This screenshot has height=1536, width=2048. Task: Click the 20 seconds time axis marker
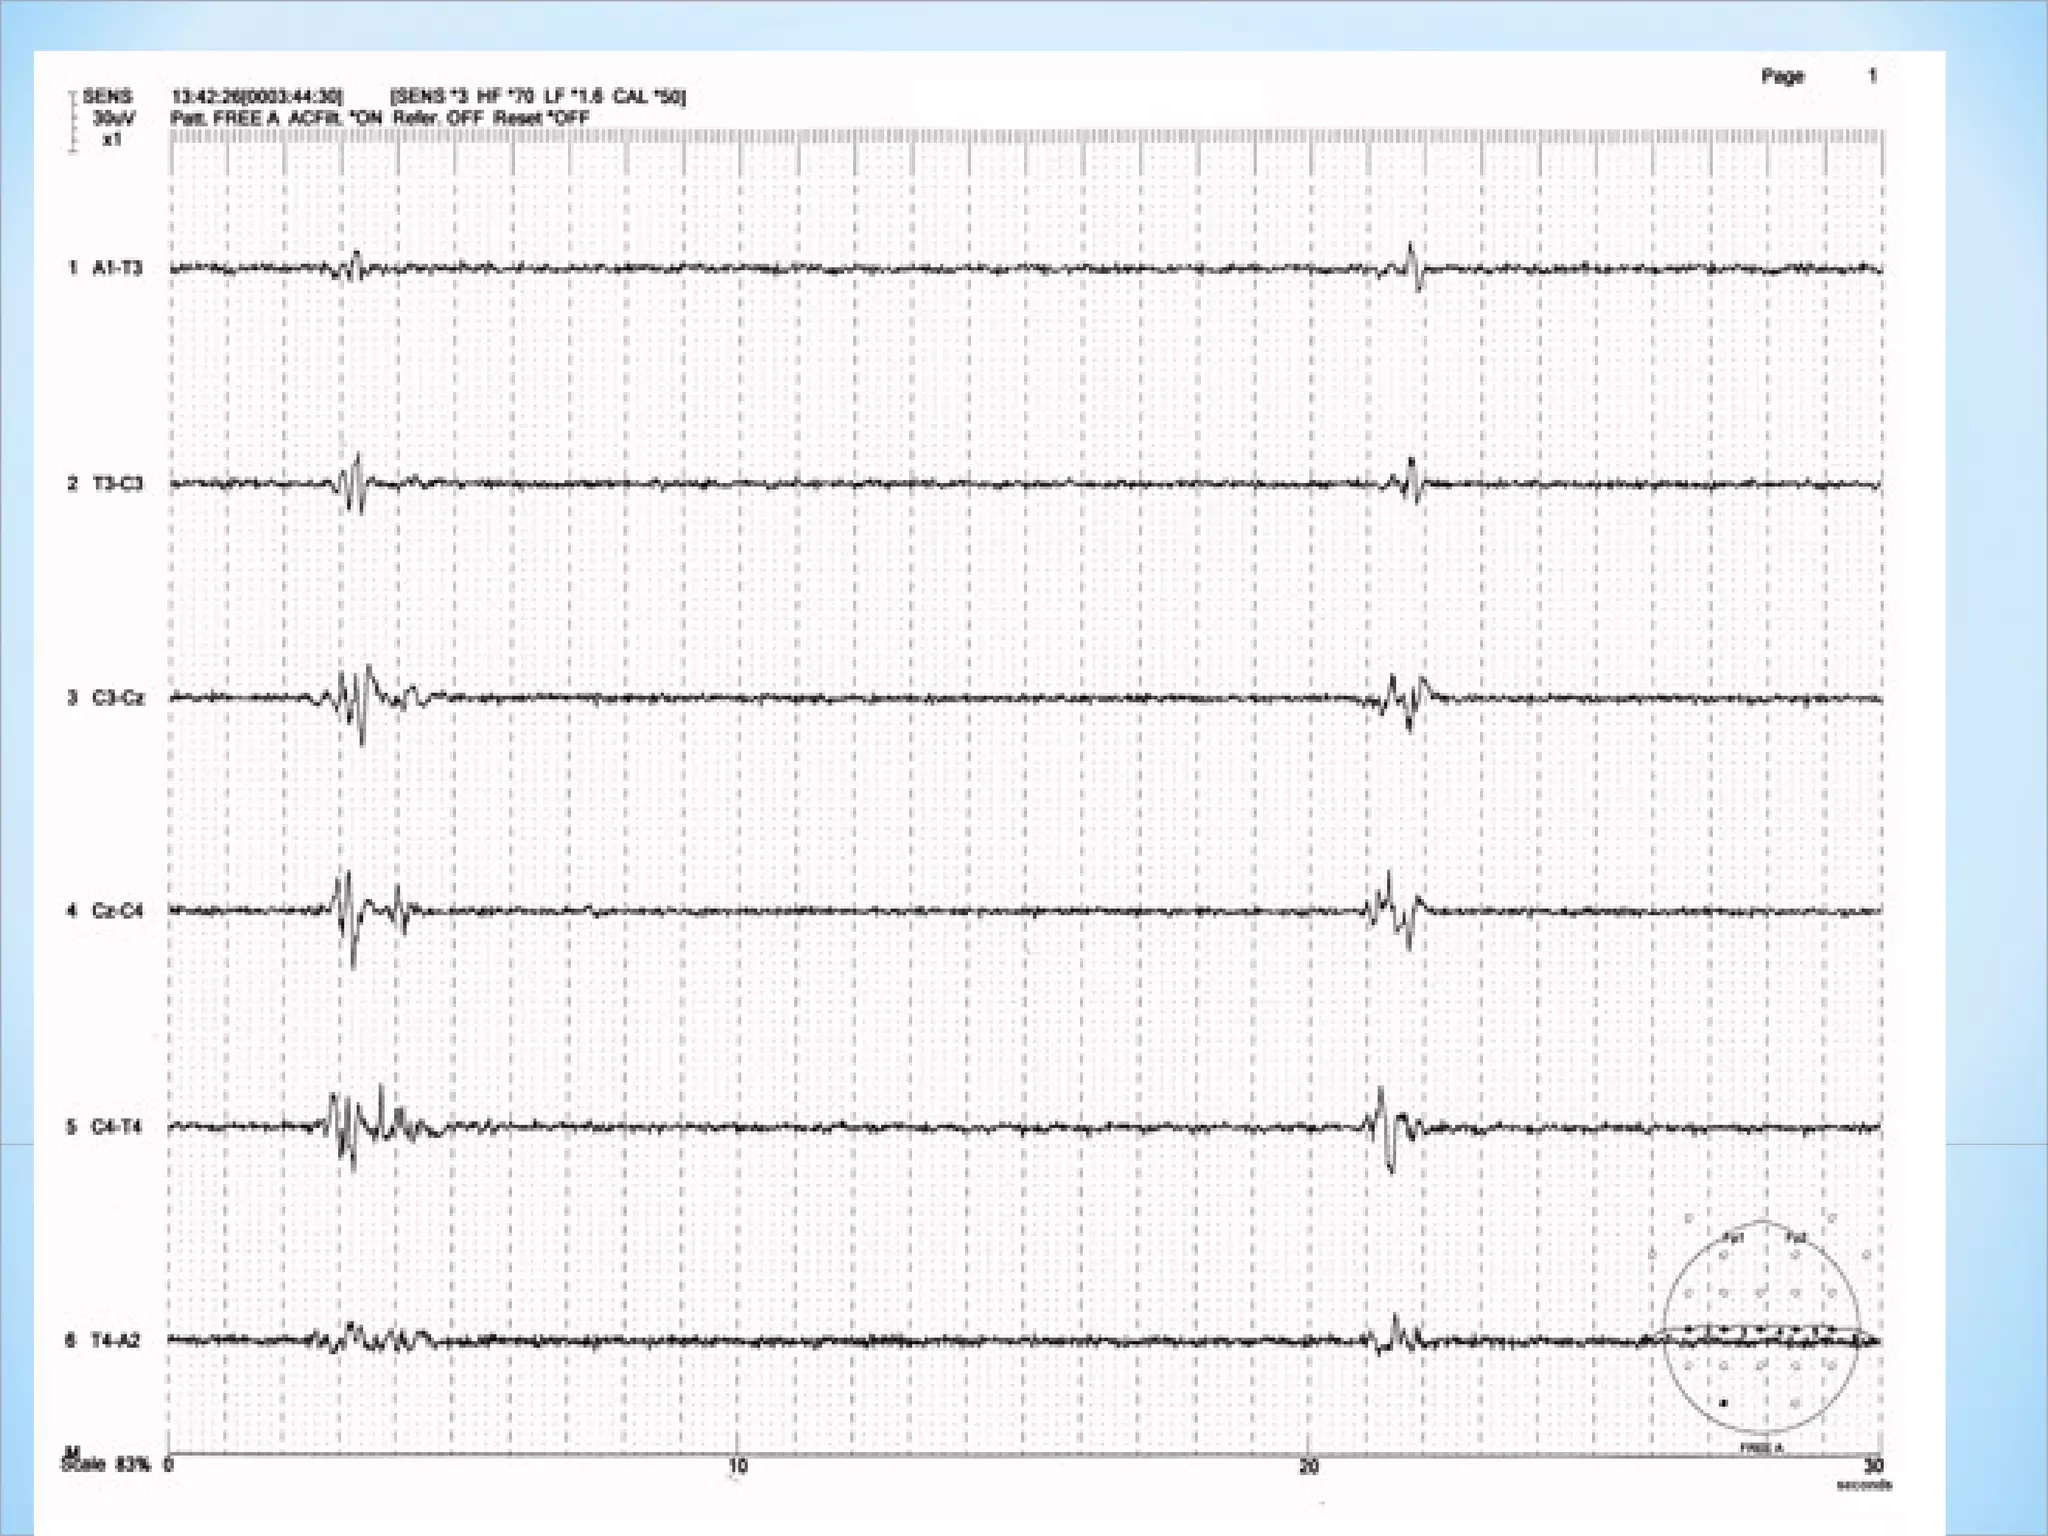click(1308, 1467)
